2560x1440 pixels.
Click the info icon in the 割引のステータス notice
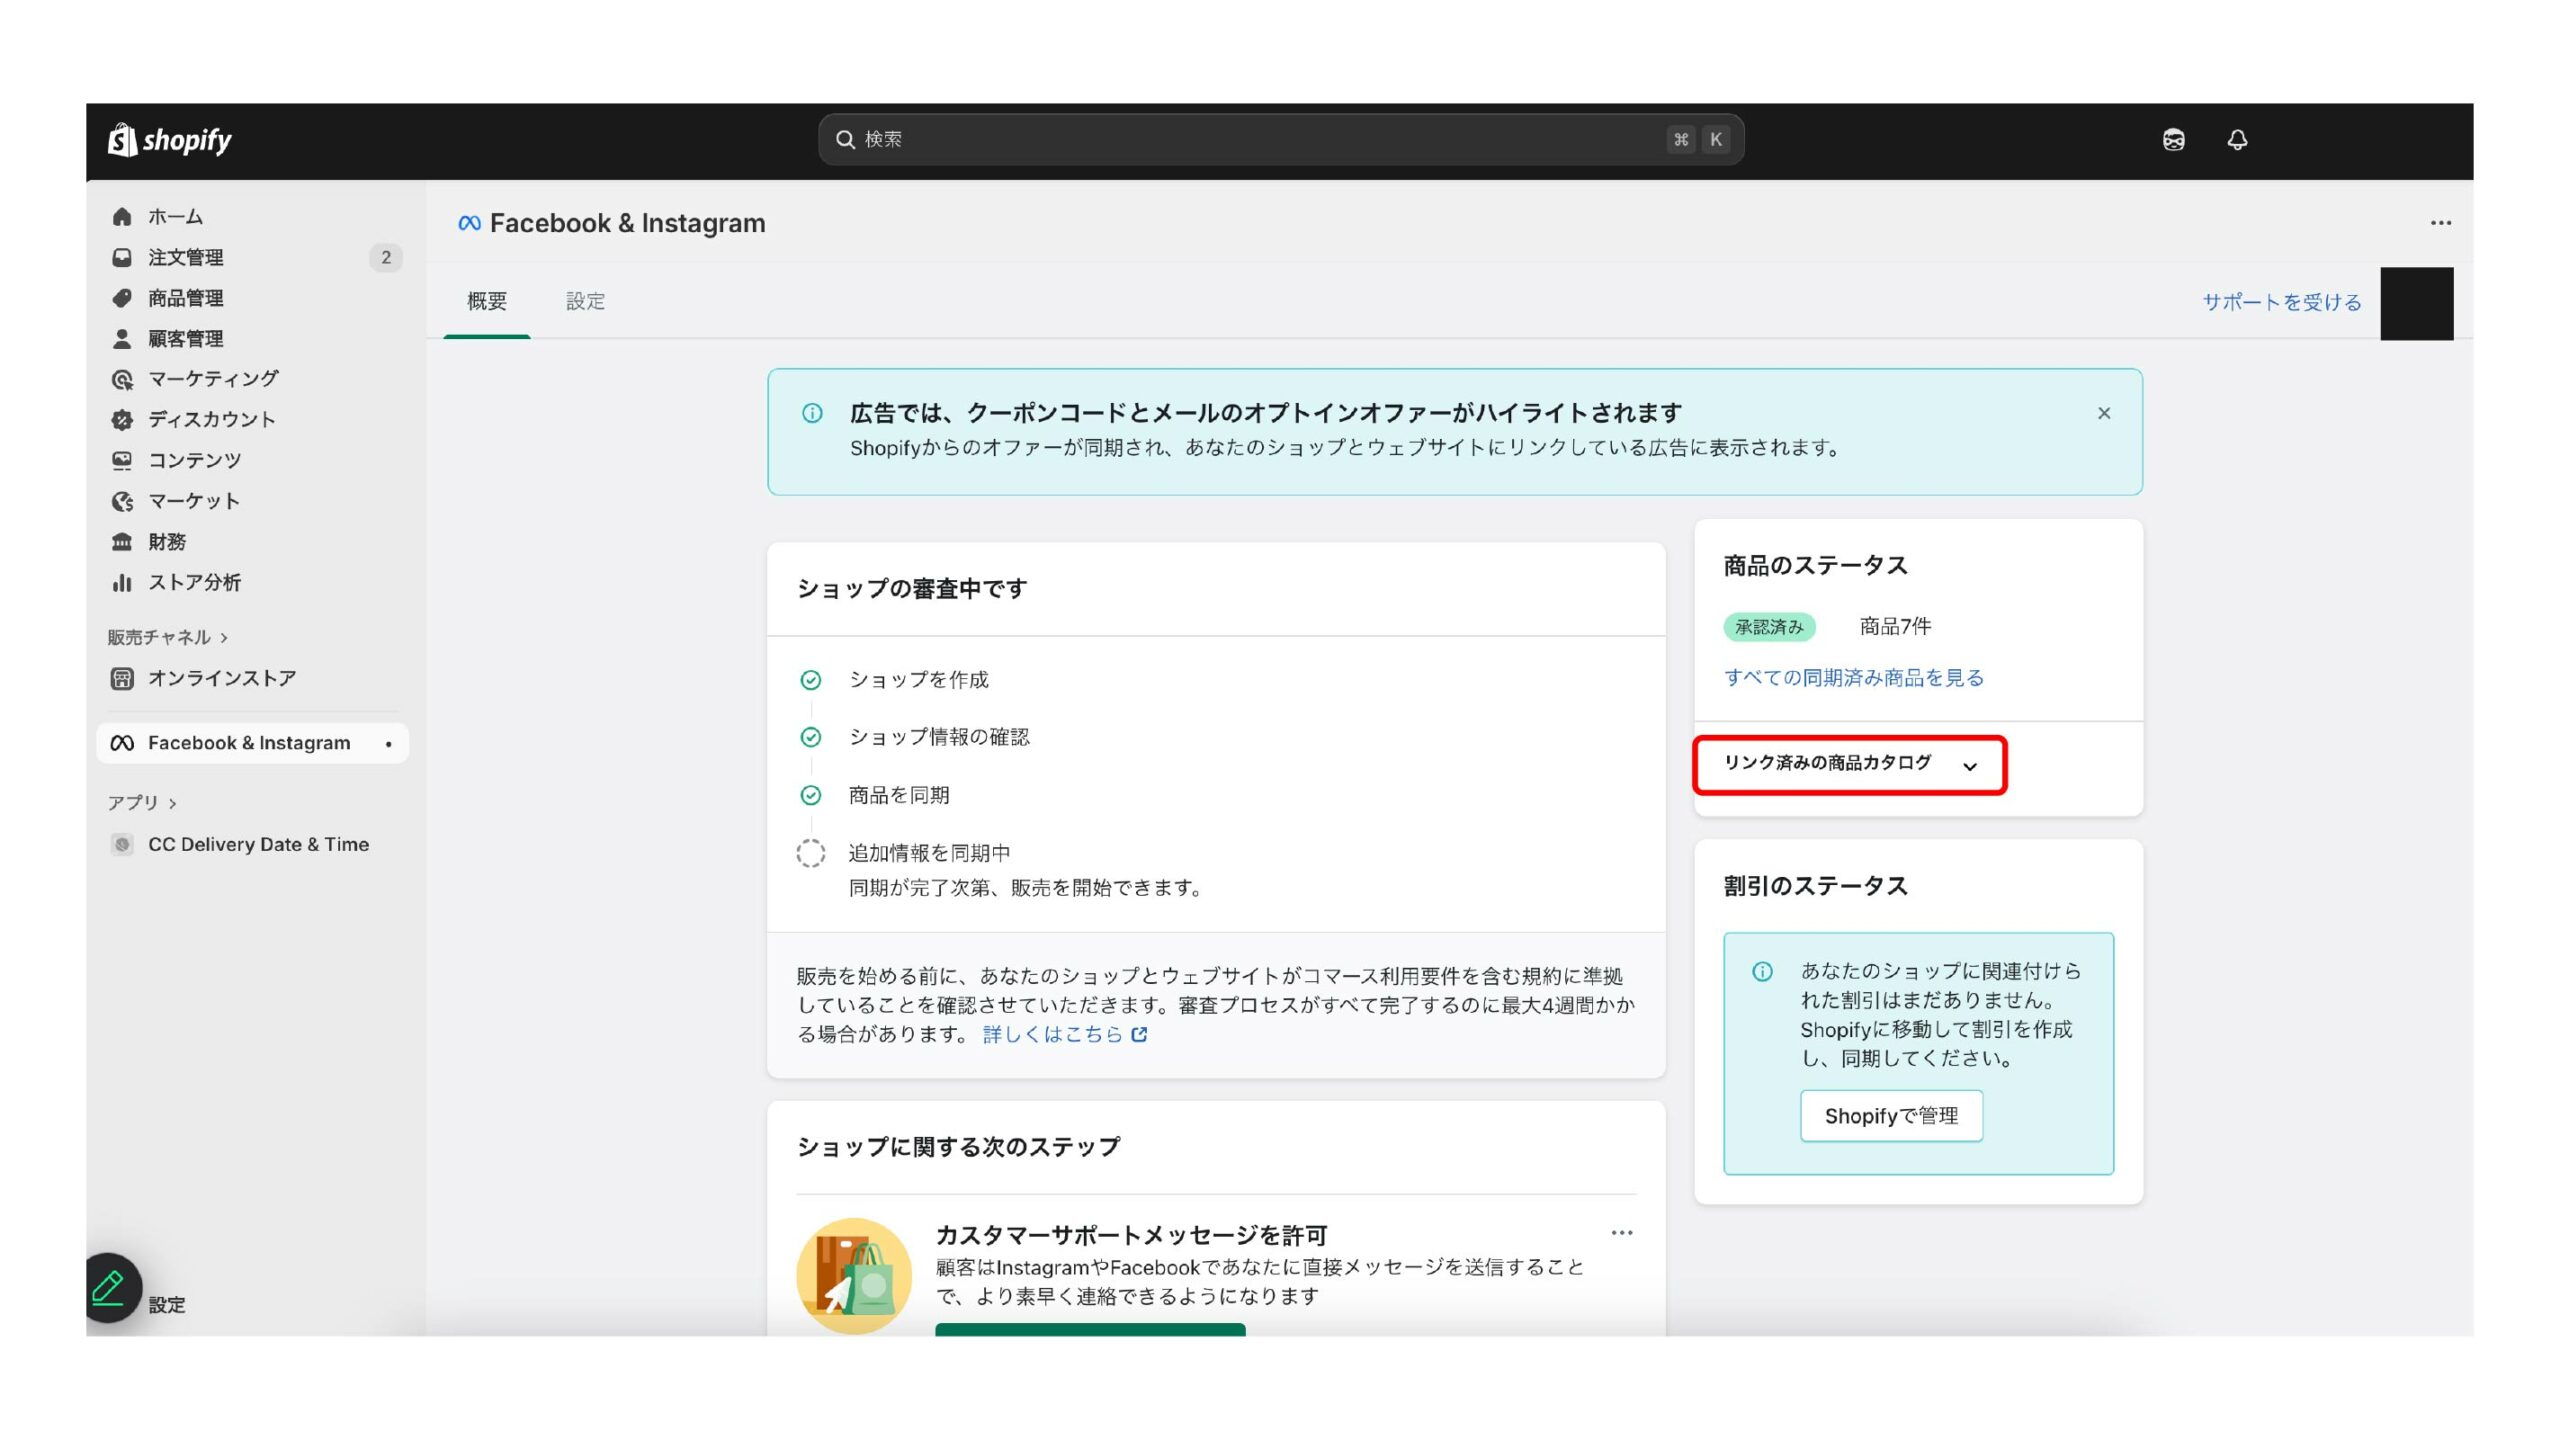pos(1762,971)
